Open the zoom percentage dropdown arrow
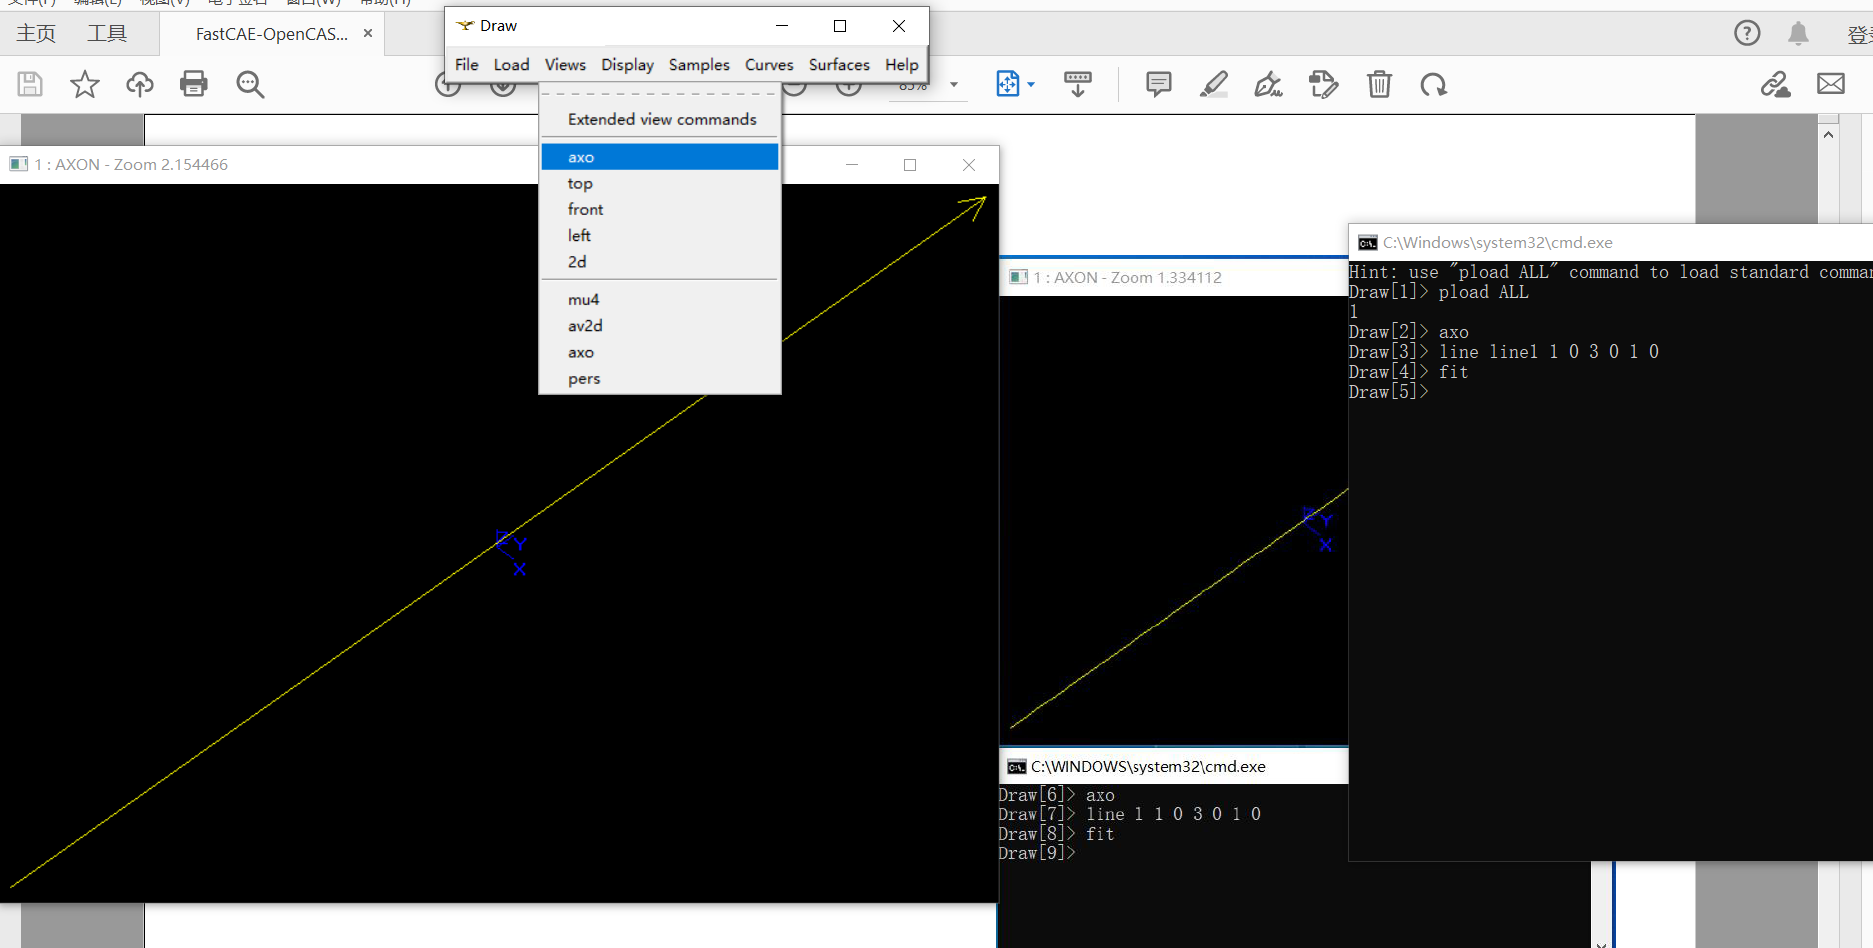Image resolution: width=1873 pixels, height=948 pixels. pyautogui.click(x=954, y=85)
